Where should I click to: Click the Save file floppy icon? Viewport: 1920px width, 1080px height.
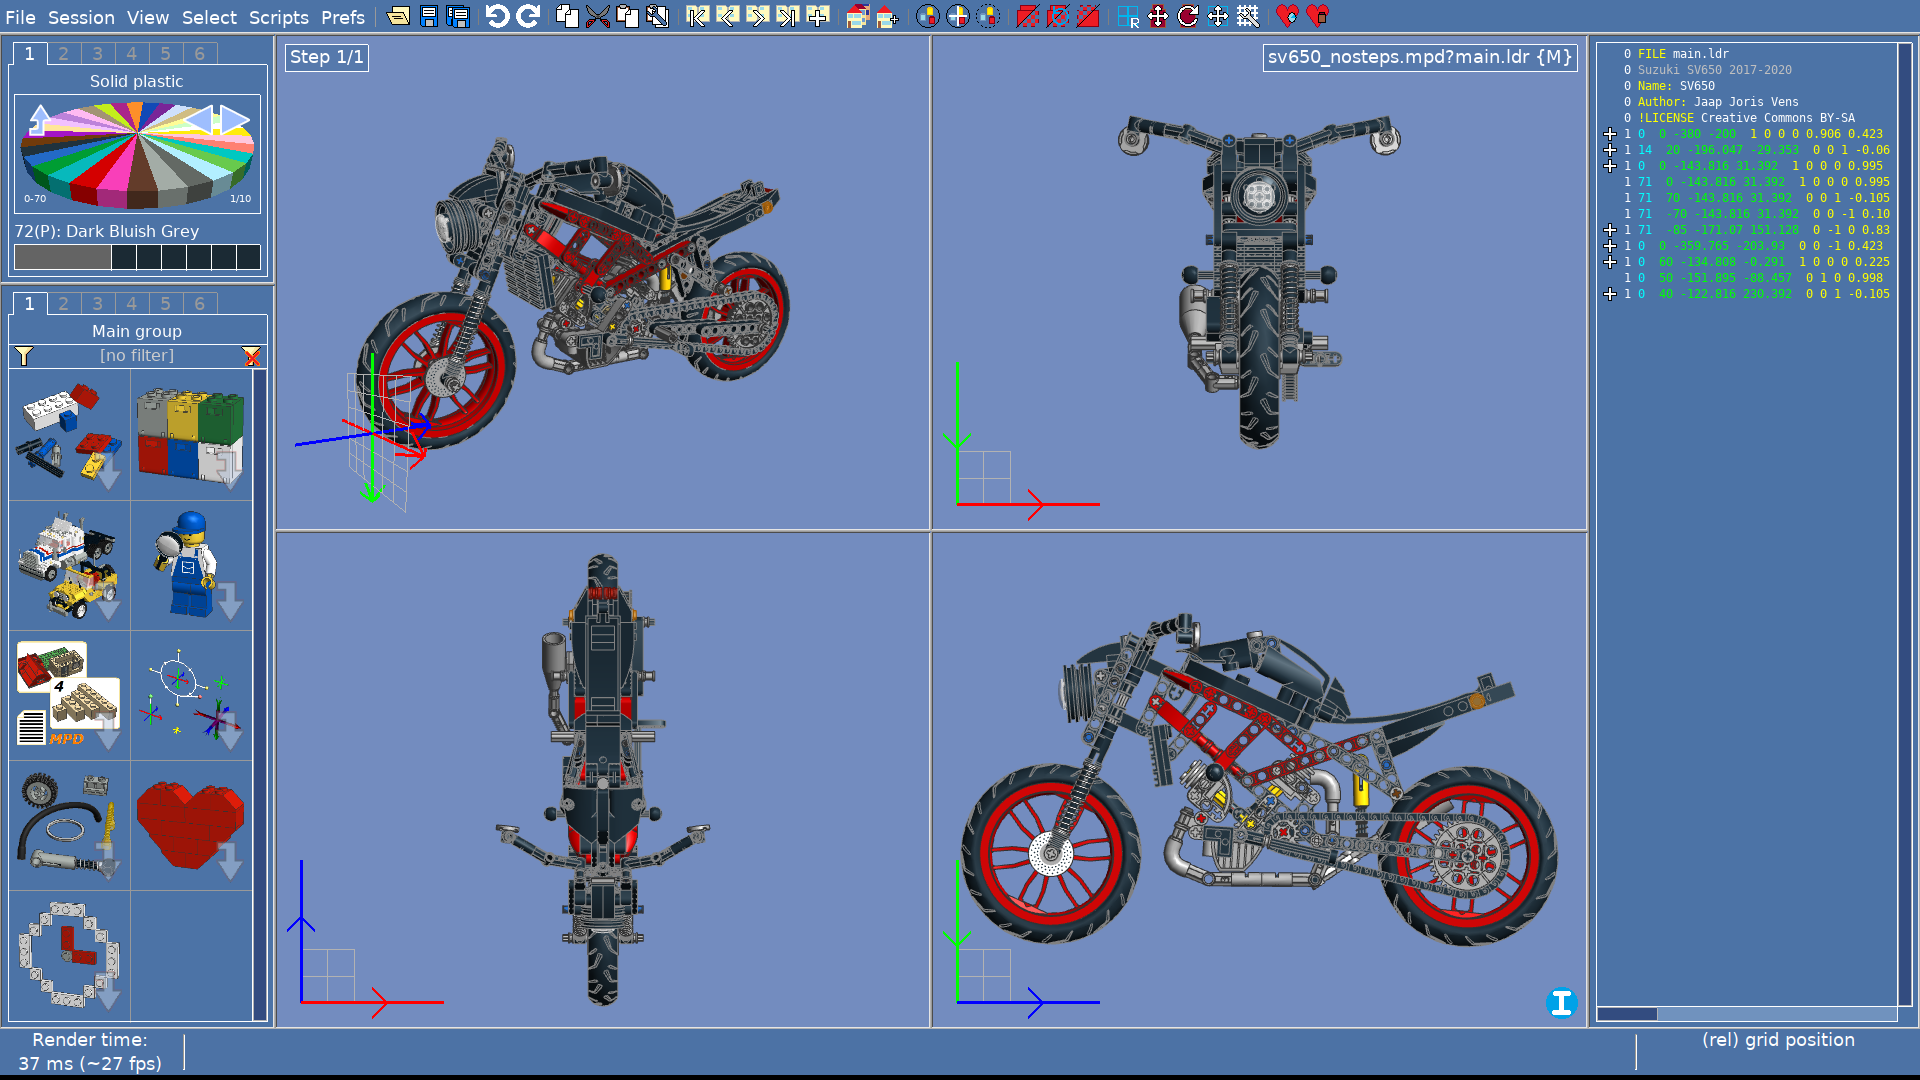[428, 16]
